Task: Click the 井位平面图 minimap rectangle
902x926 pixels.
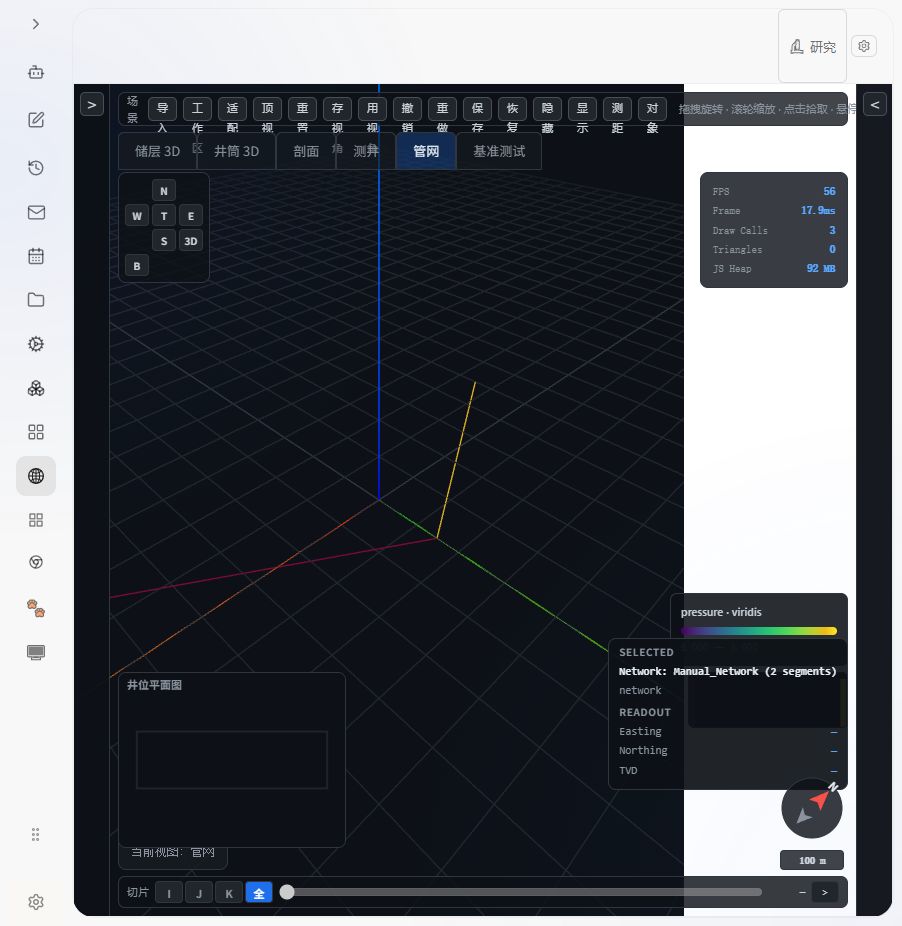Action: (232, 759)
